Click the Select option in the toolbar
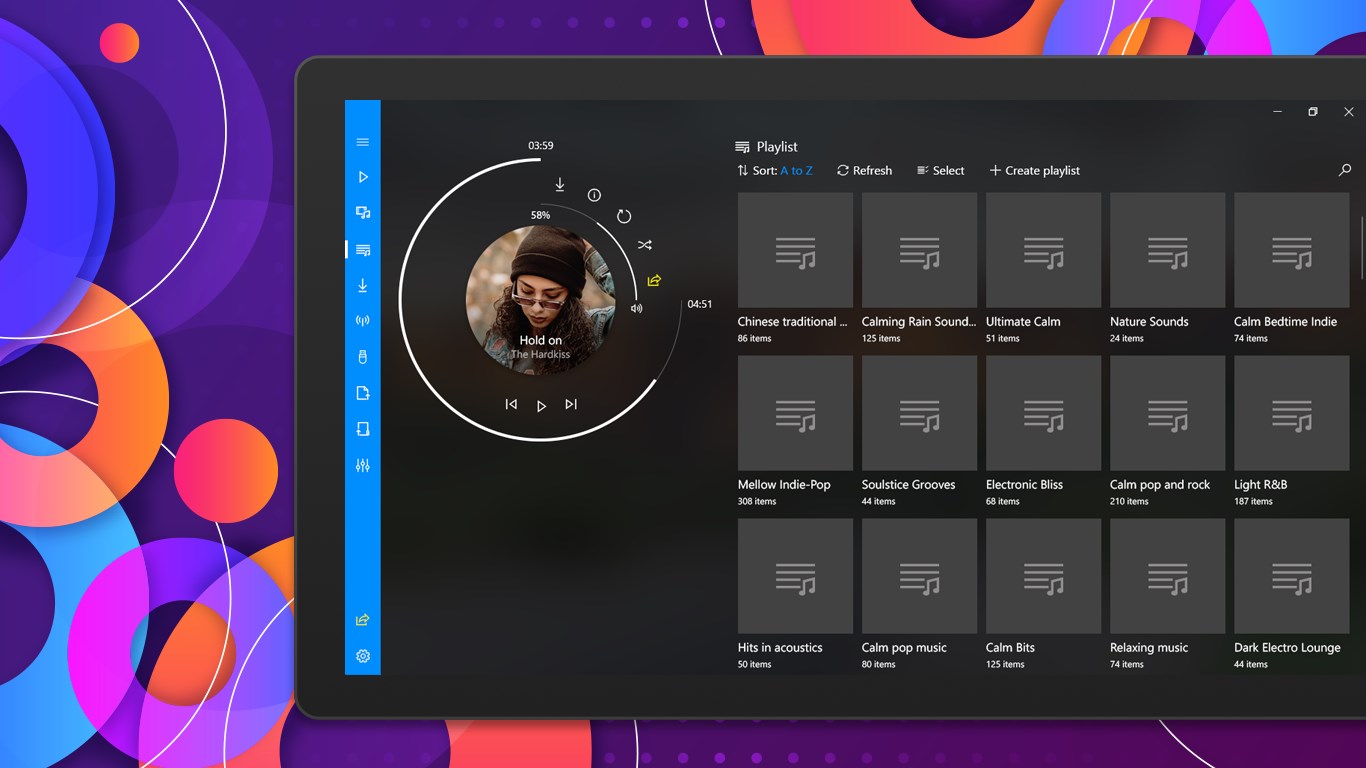 (x=941, y=171)
